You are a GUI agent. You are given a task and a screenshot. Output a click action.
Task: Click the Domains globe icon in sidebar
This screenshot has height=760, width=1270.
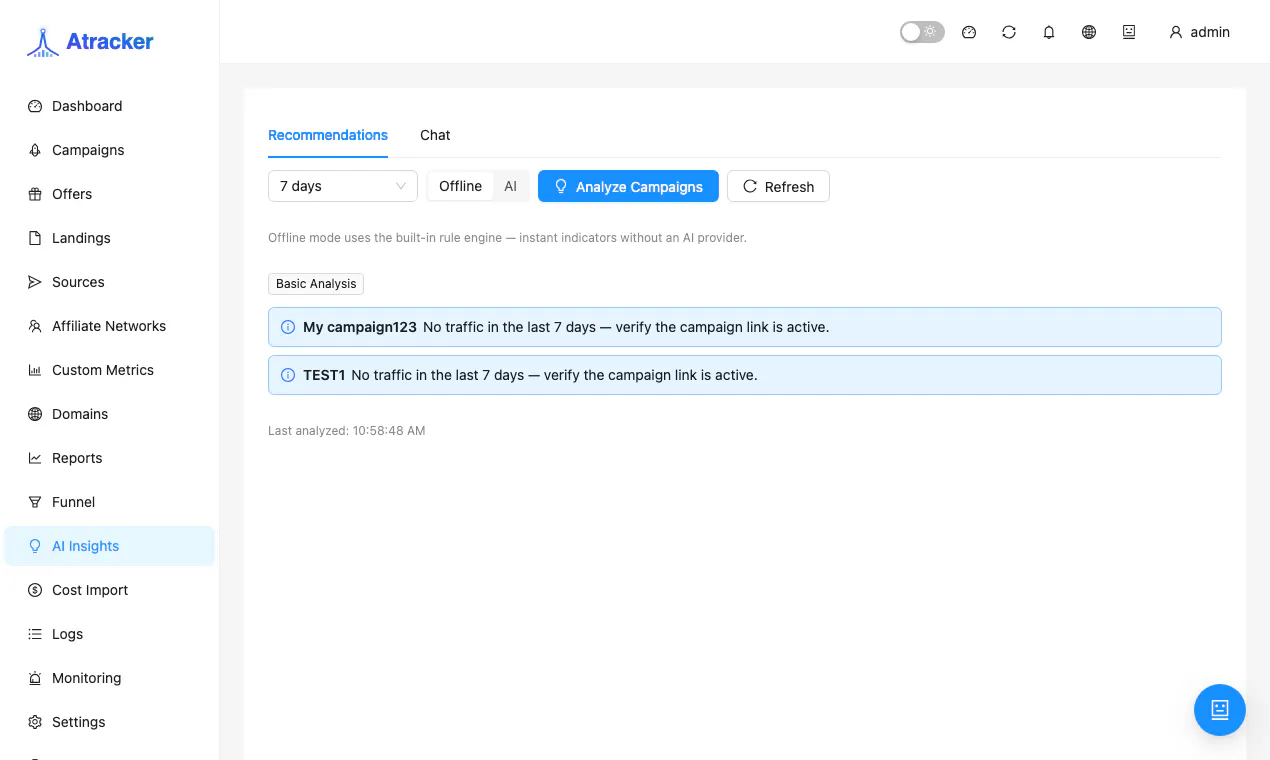(x=35, y=414)
